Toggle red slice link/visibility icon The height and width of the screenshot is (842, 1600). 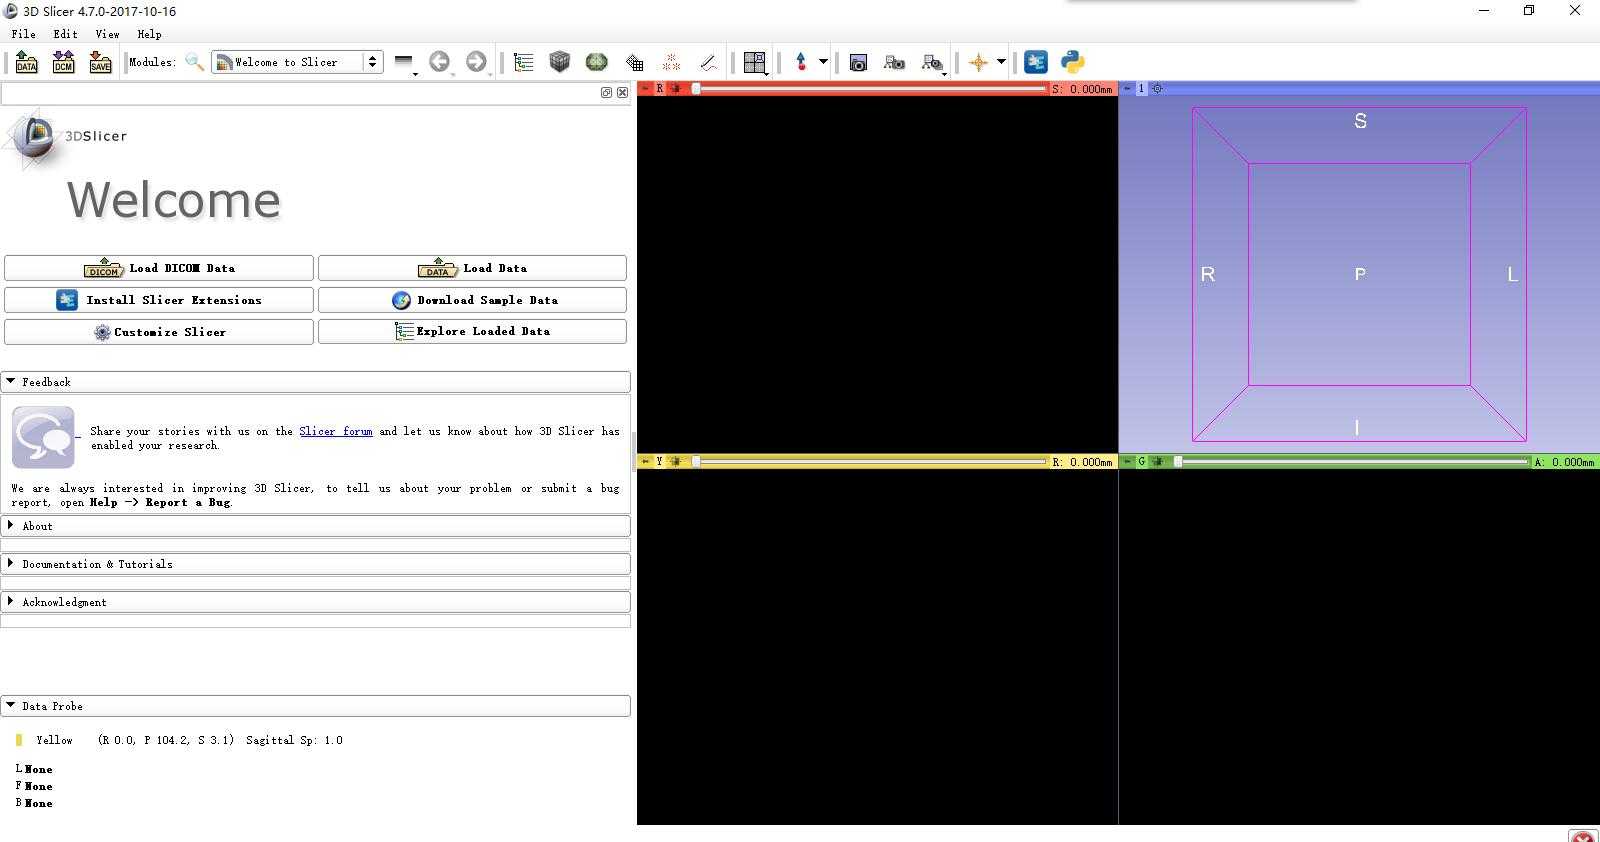[676, 89]
